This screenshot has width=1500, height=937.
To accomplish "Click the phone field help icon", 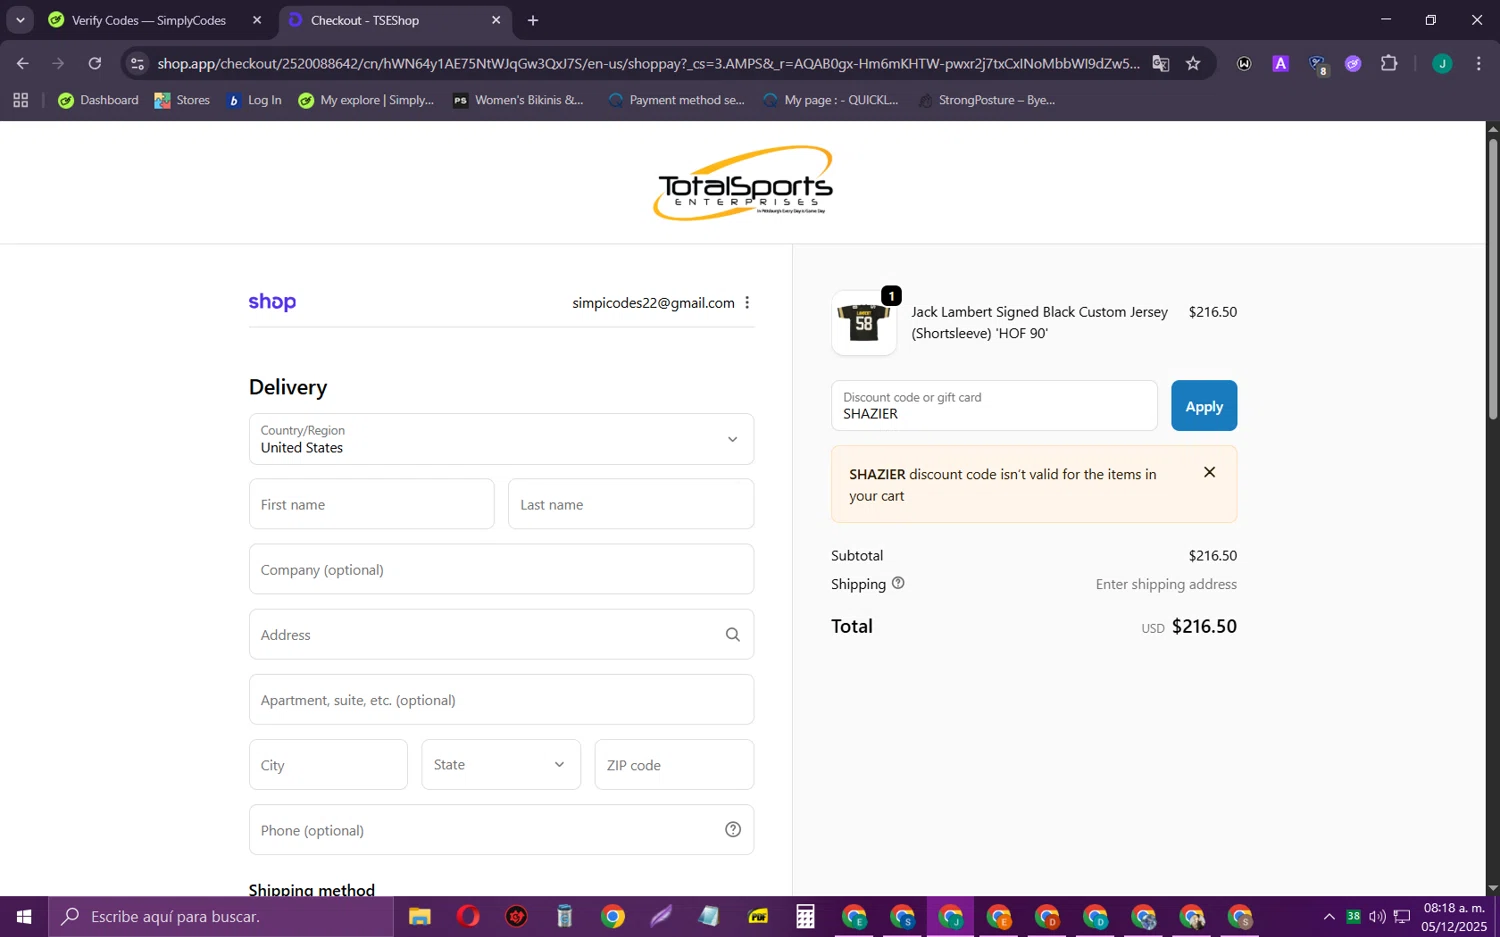I will coord(733,830).
